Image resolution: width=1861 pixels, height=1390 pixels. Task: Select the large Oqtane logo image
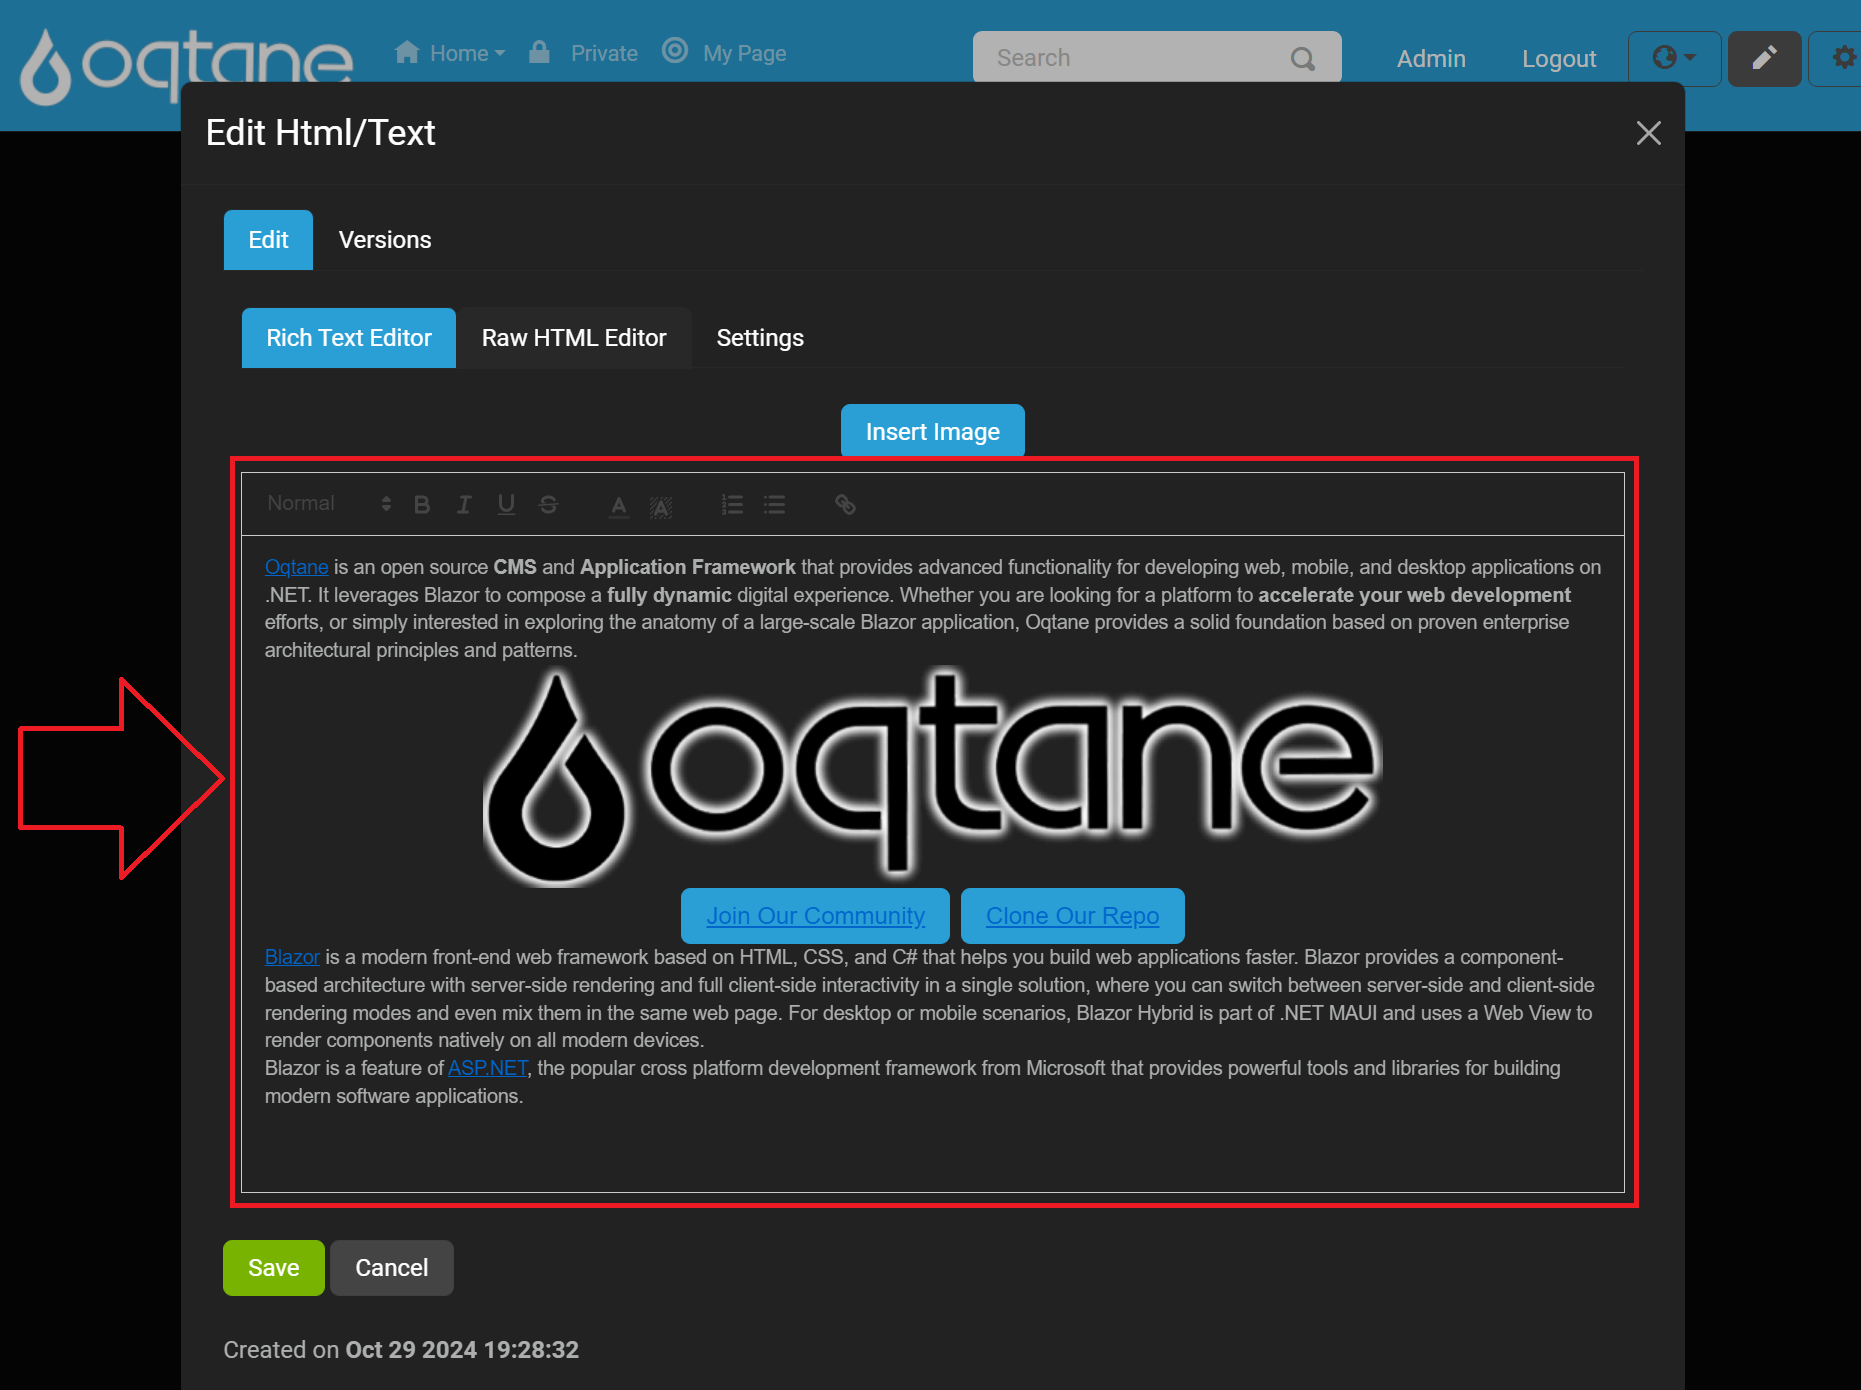[932, 776]
